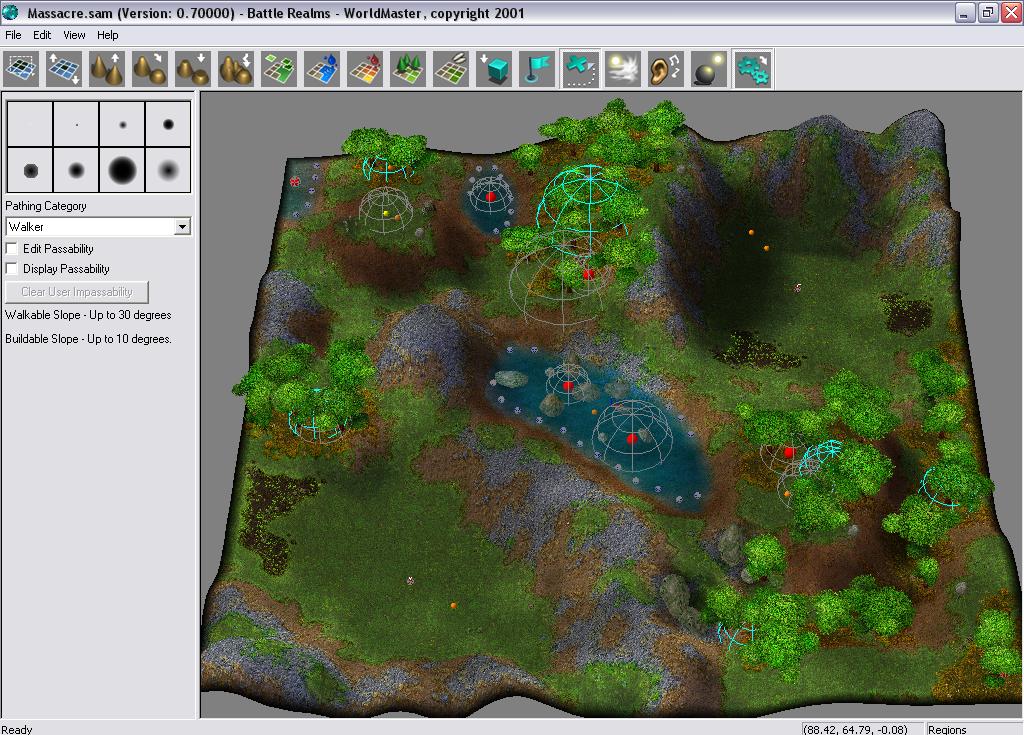Click the Ready status bar text
This screenshot has width=1024, height=735.
pos(17,729)
